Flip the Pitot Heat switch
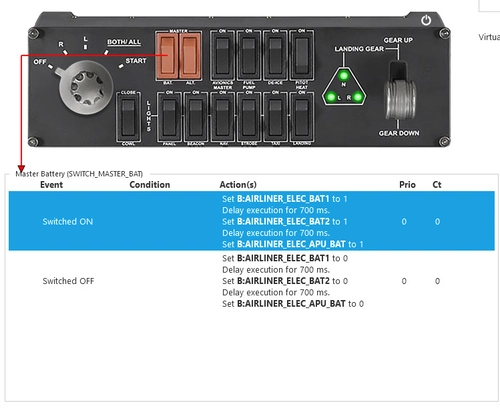 [302, 56]
